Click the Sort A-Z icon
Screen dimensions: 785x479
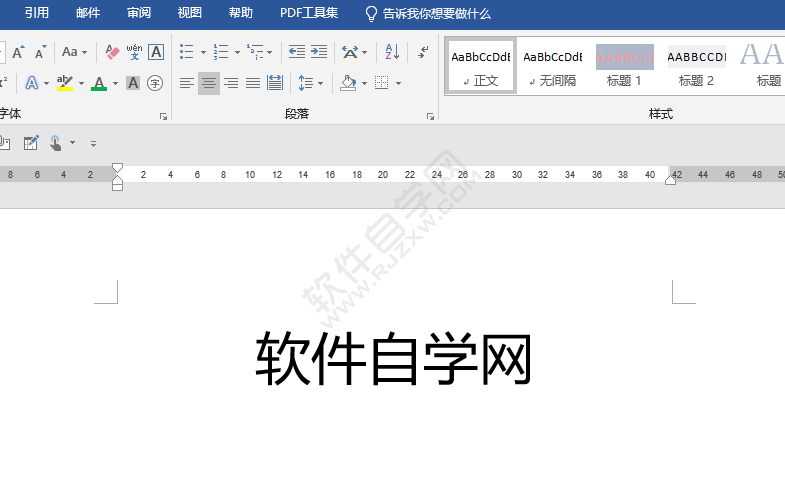tap(392, 52)
